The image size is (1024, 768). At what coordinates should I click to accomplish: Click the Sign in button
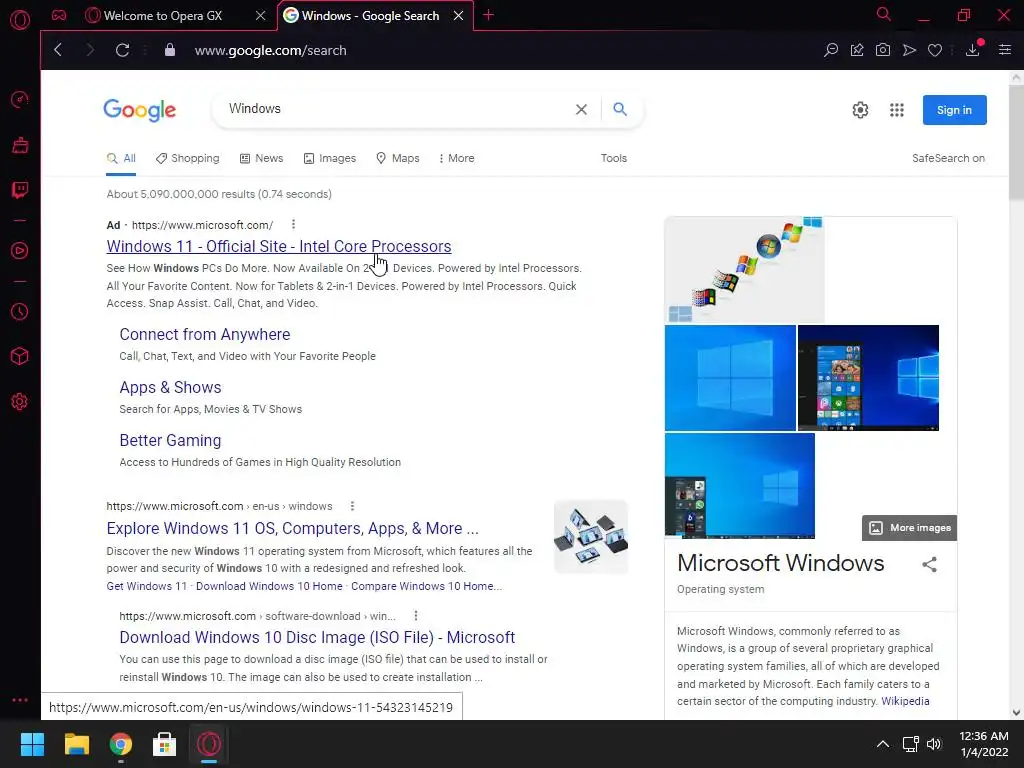(x=954, y=110)
